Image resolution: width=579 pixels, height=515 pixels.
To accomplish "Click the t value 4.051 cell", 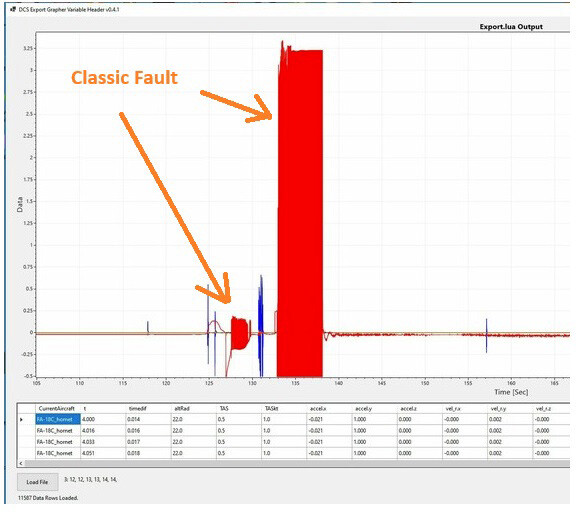I will click(103, 453).
